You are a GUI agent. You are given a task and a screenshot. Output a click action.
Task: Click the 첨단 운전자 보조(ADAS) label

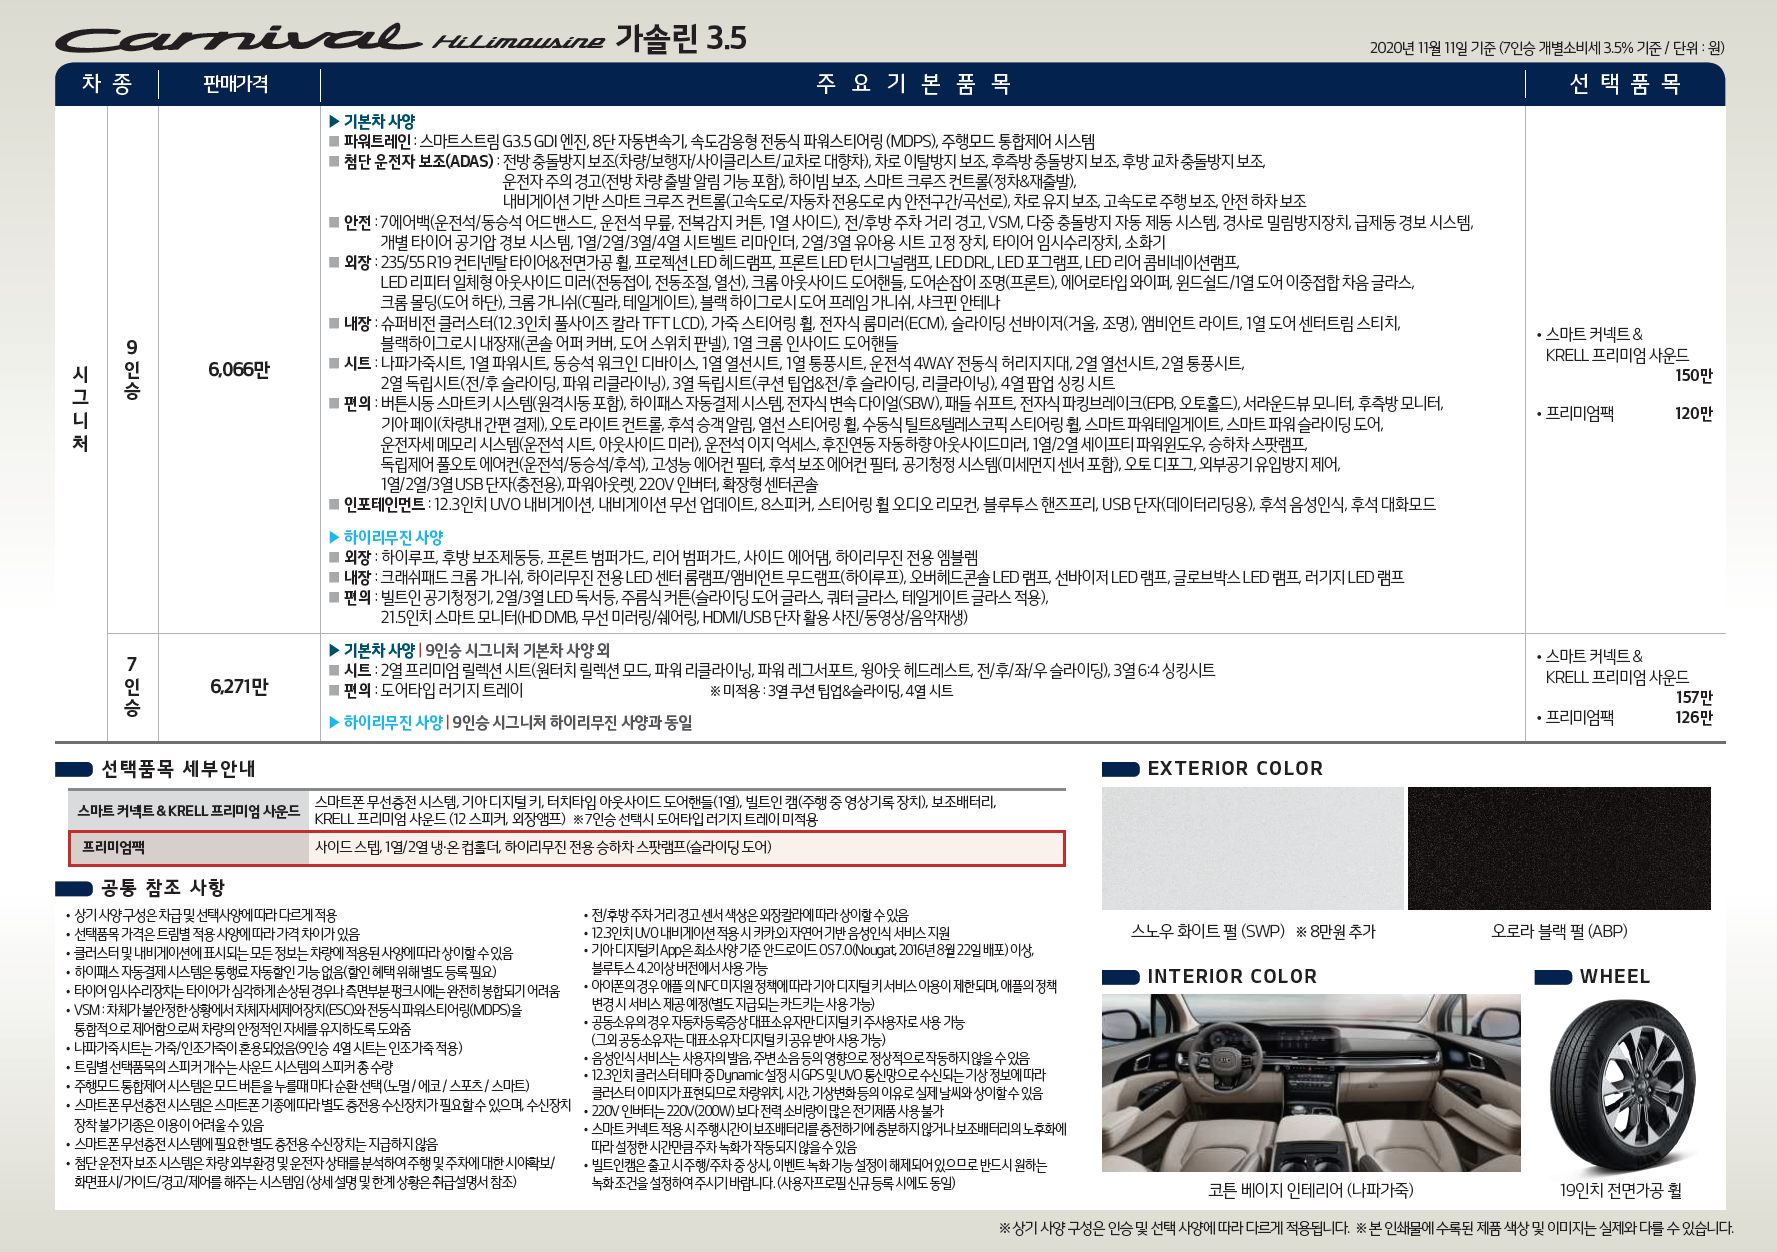tap(419, 161)
